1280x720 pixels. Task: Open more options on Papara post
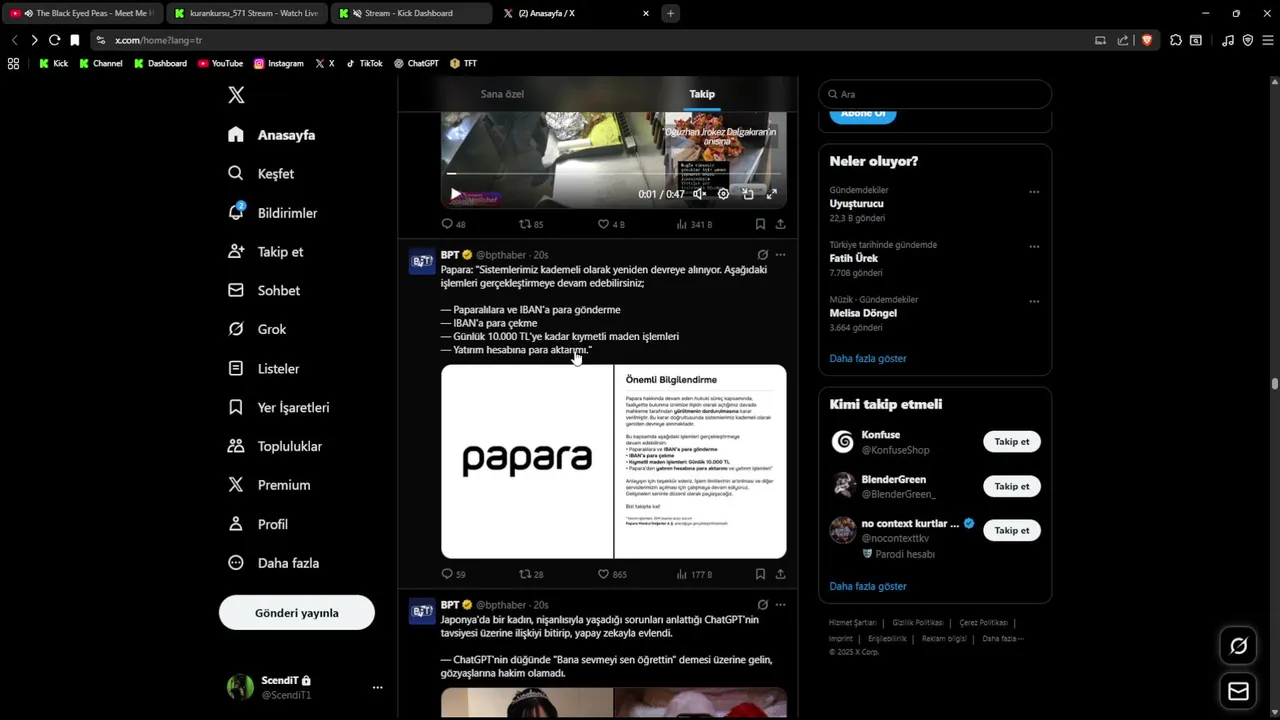(x=780, y=255)
